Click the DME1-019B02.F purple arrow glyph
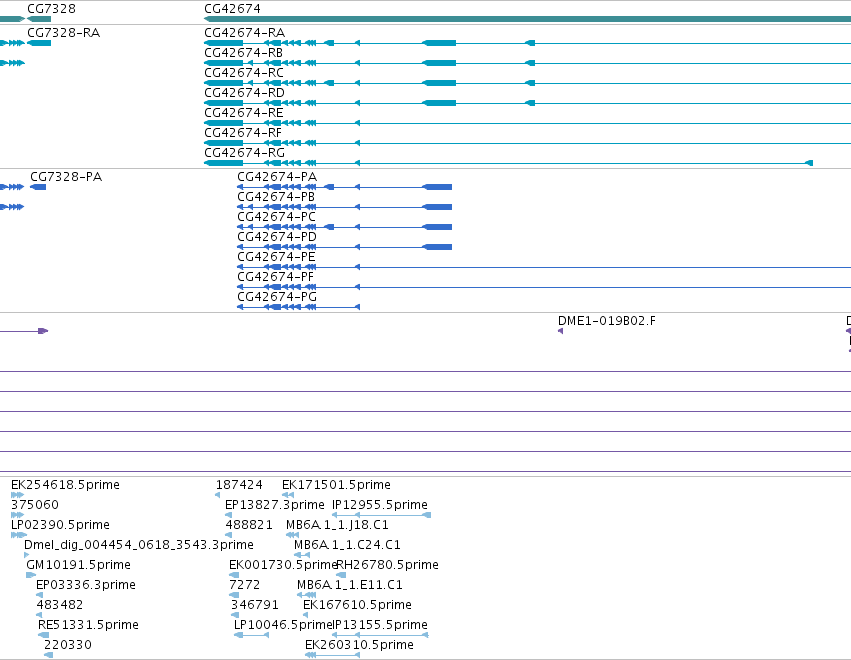This screenshot has height=660, width=851. tap(561, 331)
